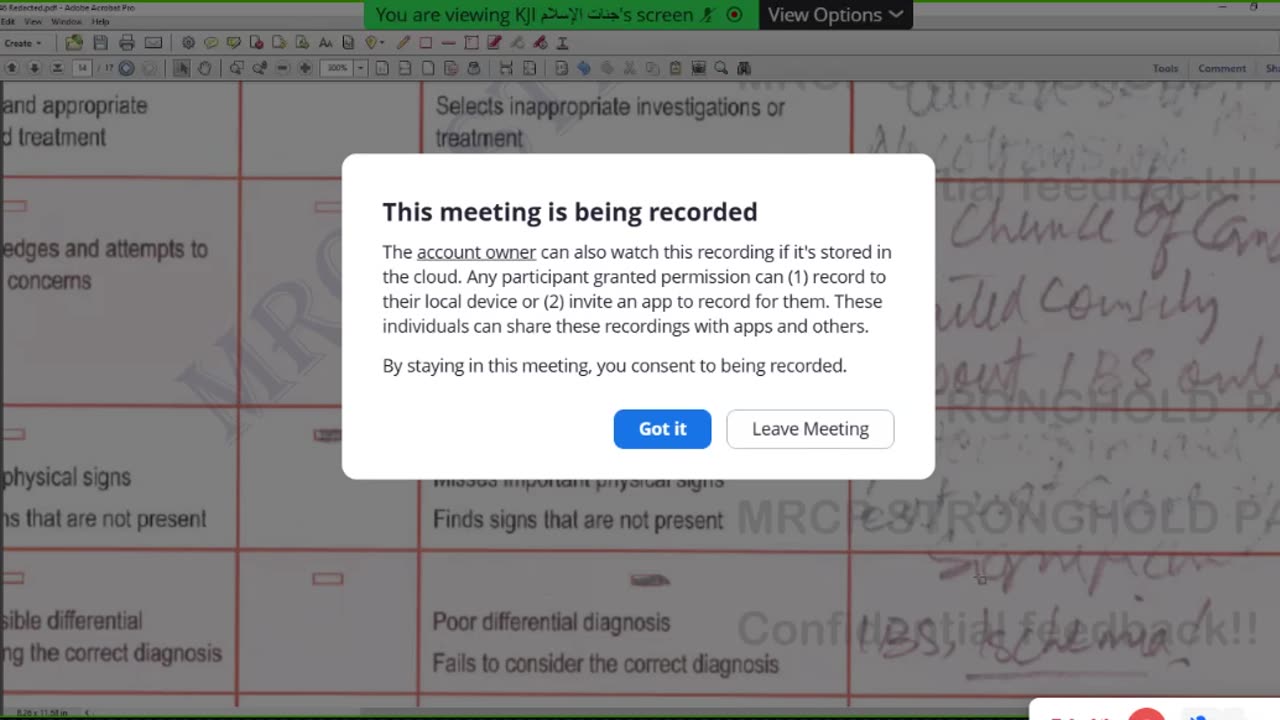Click the page number field showing 14
This screenshot has height=720, width=1280.
click(x=82, y=68)
